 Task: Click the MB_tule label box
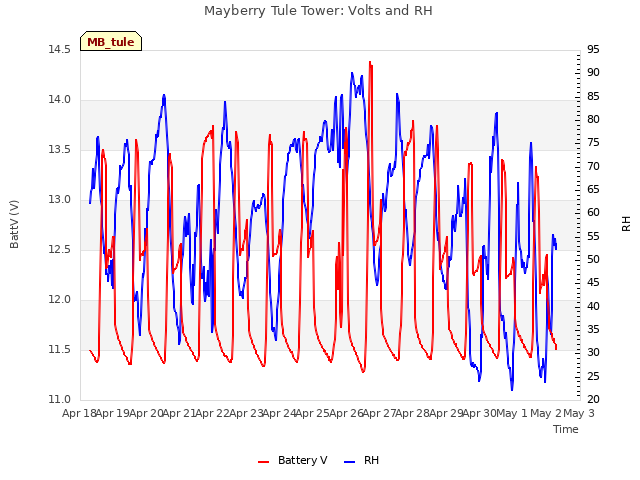pos(111,41)
